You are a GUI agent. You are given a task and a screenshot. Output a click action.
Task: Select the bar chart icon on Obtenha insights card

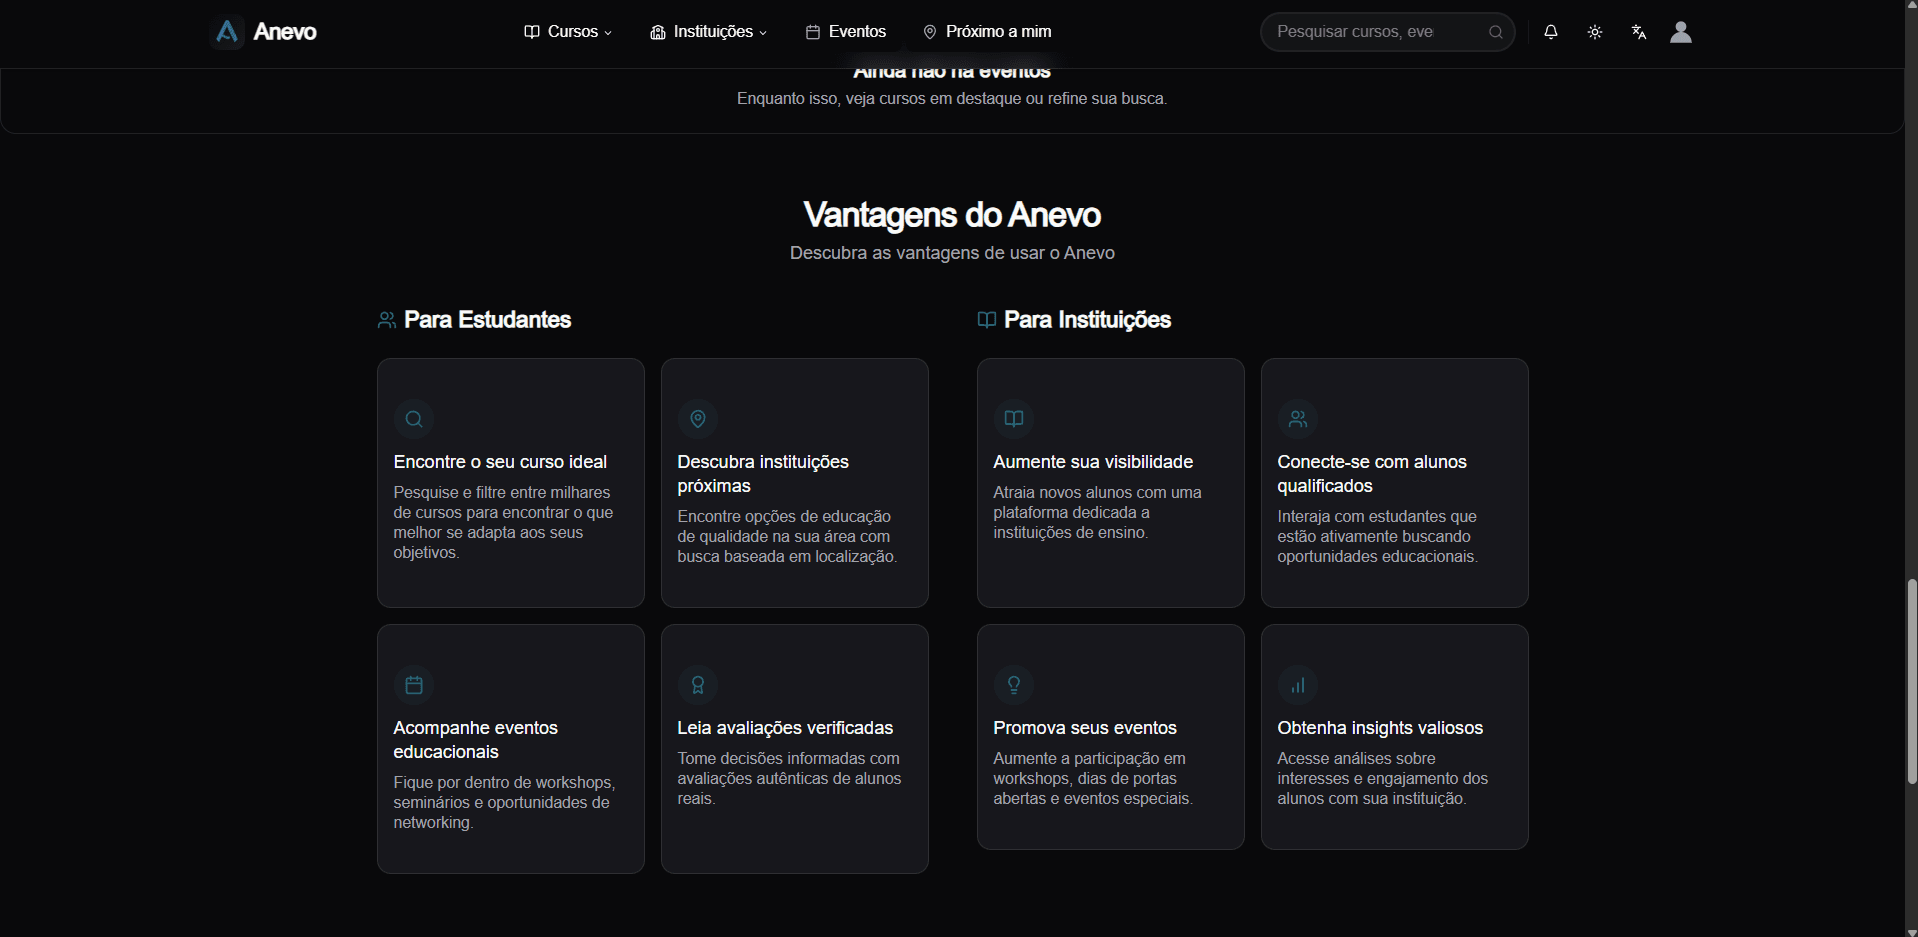(x=1297, y=685)
